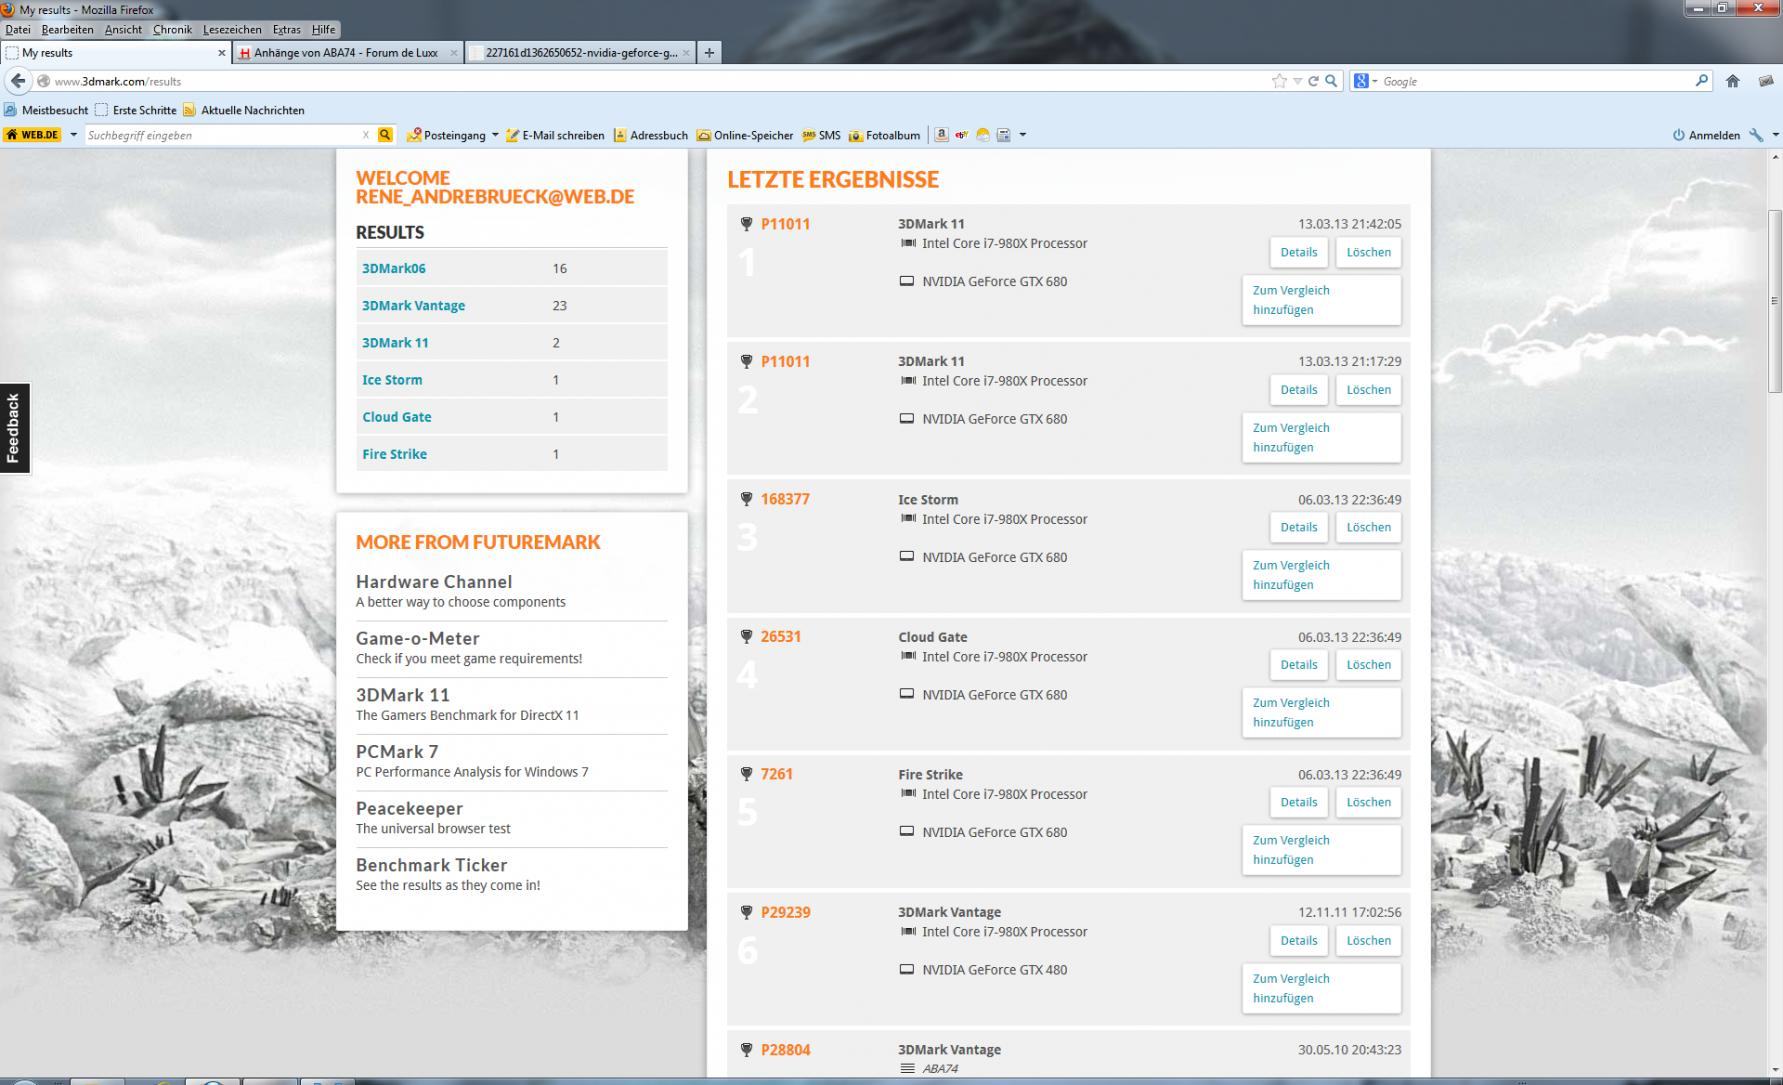Open the Extras menu

(287, 30)
